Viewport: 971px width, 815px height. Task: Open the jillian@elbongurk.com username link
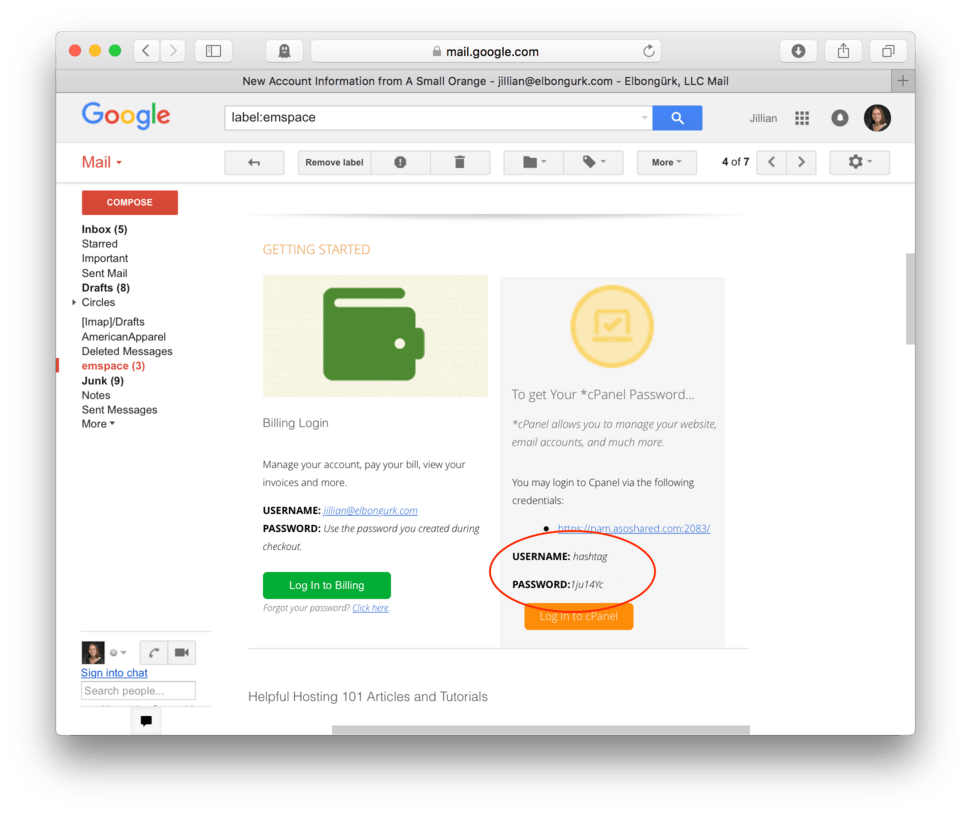[370, 510]
